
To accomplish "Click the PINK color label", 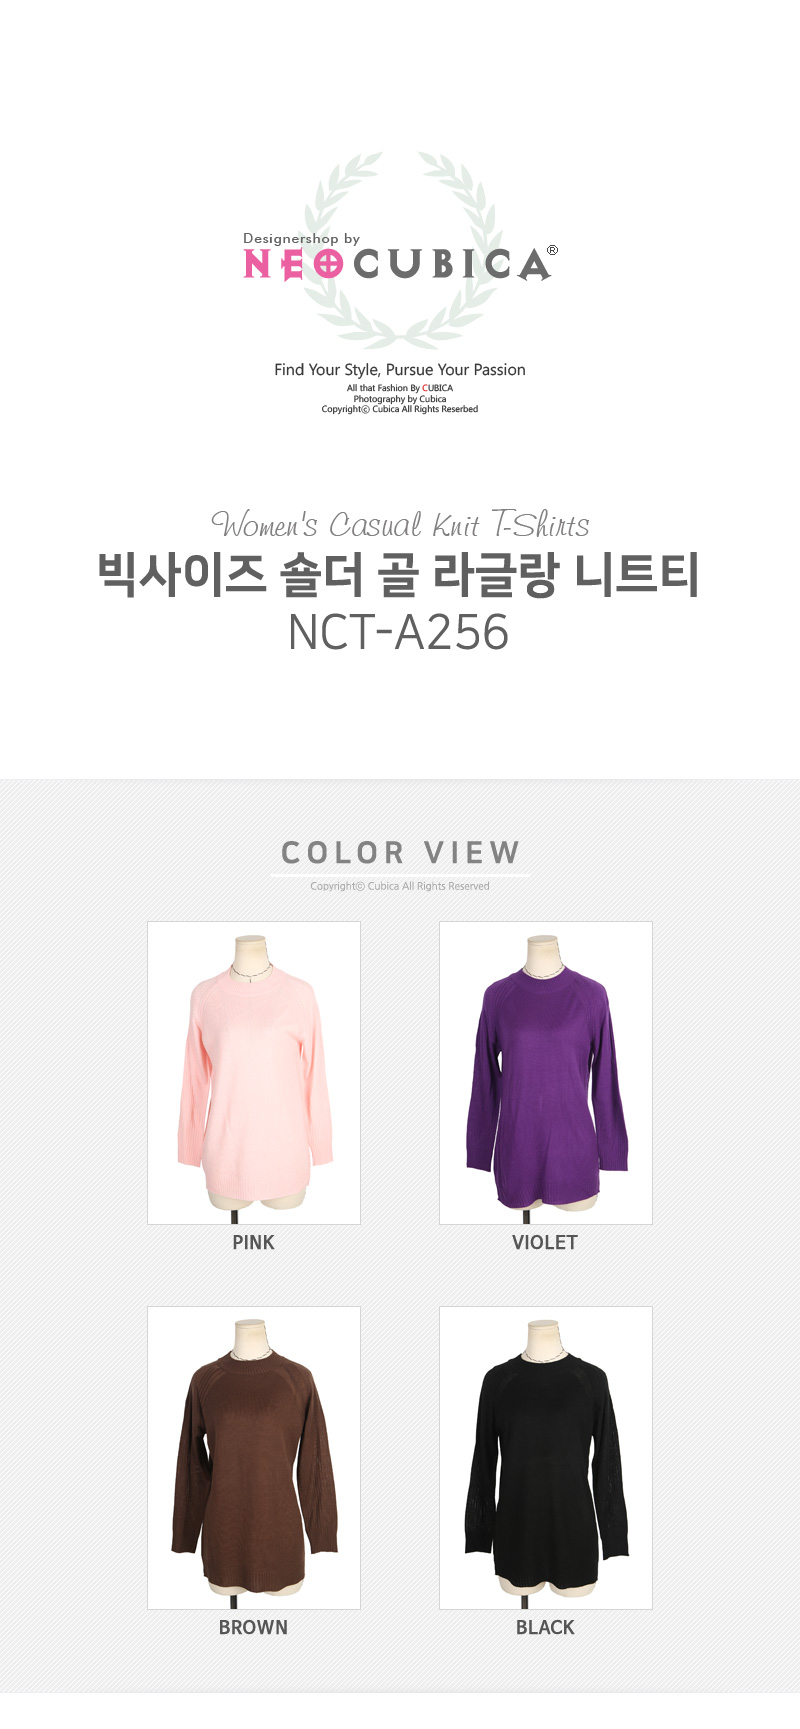I will (x=253, y=1243).
